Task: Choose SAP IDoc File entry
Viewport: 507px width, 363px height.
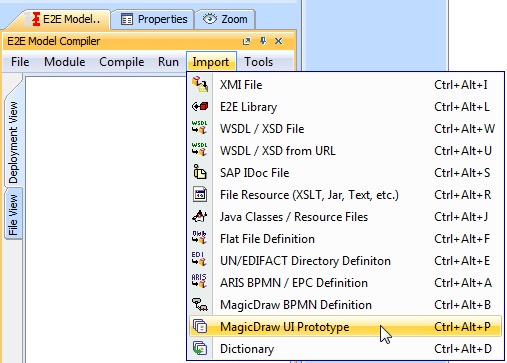Action: coord(345,173)
